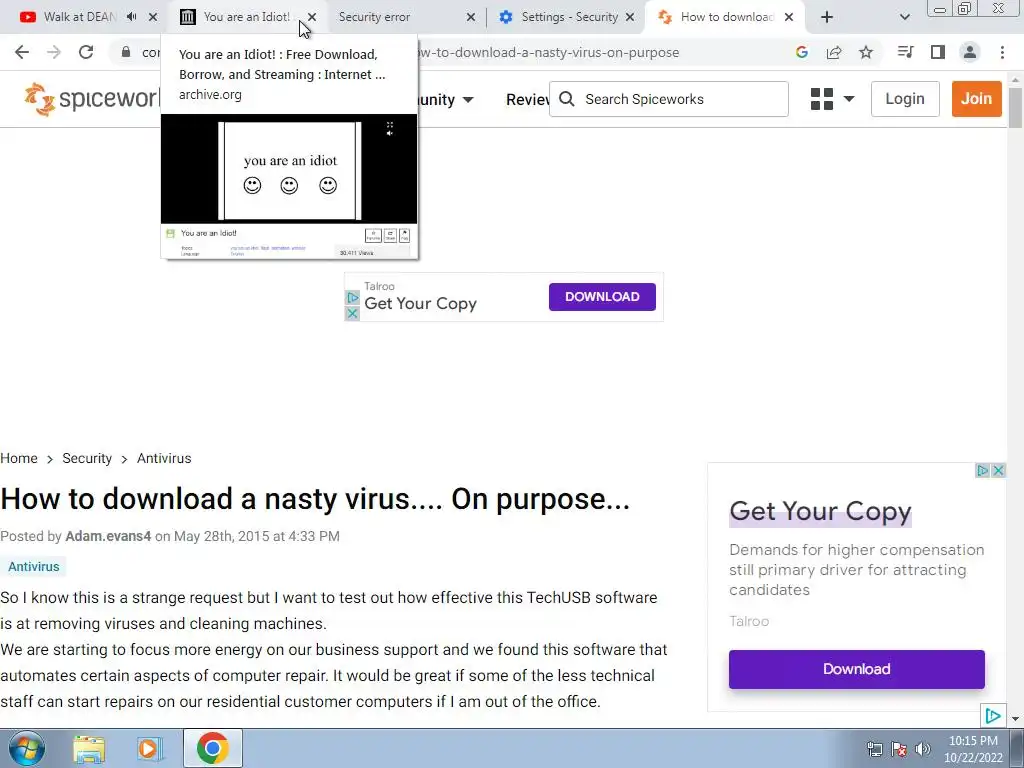
Task: Click the purple Download button in sidebar ad
Action: pos(857,669)
